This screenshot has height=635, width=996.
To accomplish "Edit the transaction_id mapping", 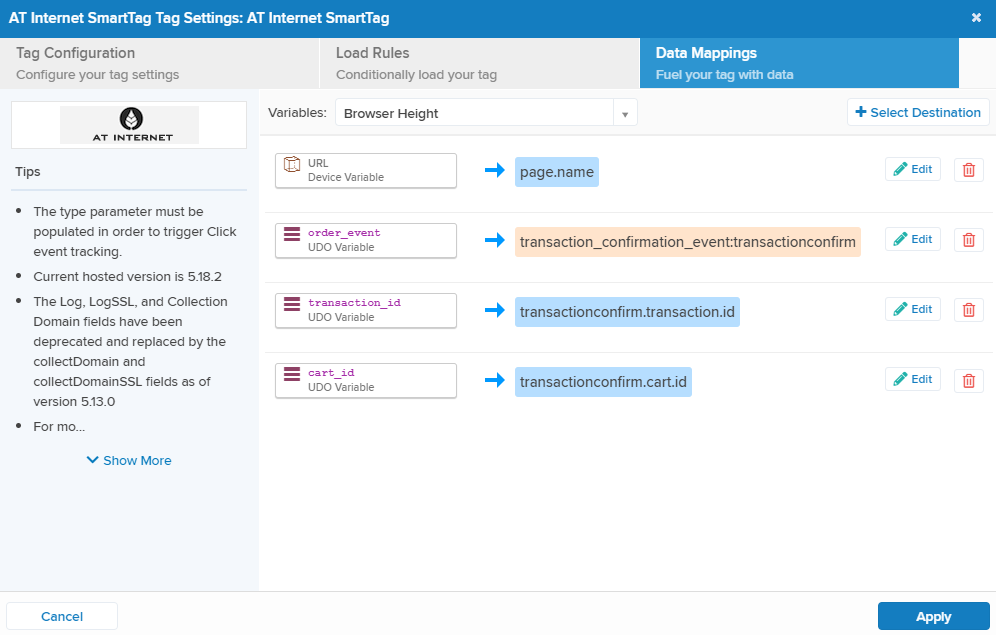I will (912, 310).
